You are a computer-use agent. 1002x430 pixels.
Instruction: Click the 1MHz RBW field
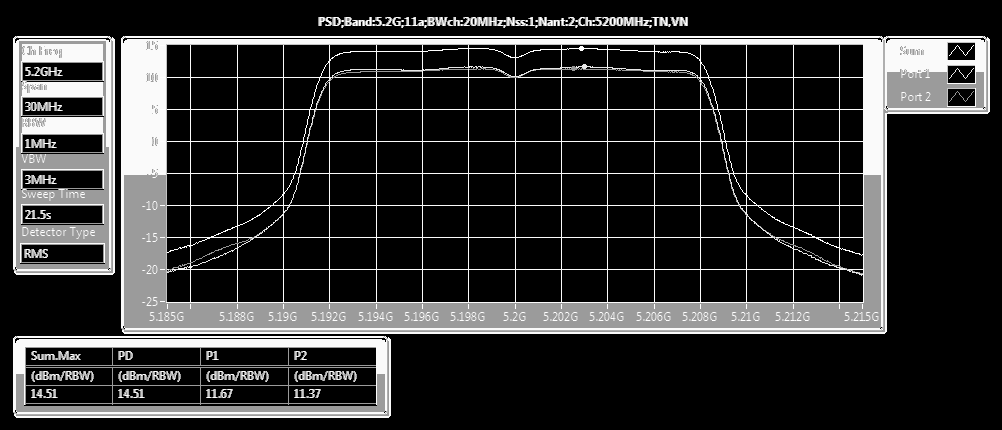click(x=63, y=144)
